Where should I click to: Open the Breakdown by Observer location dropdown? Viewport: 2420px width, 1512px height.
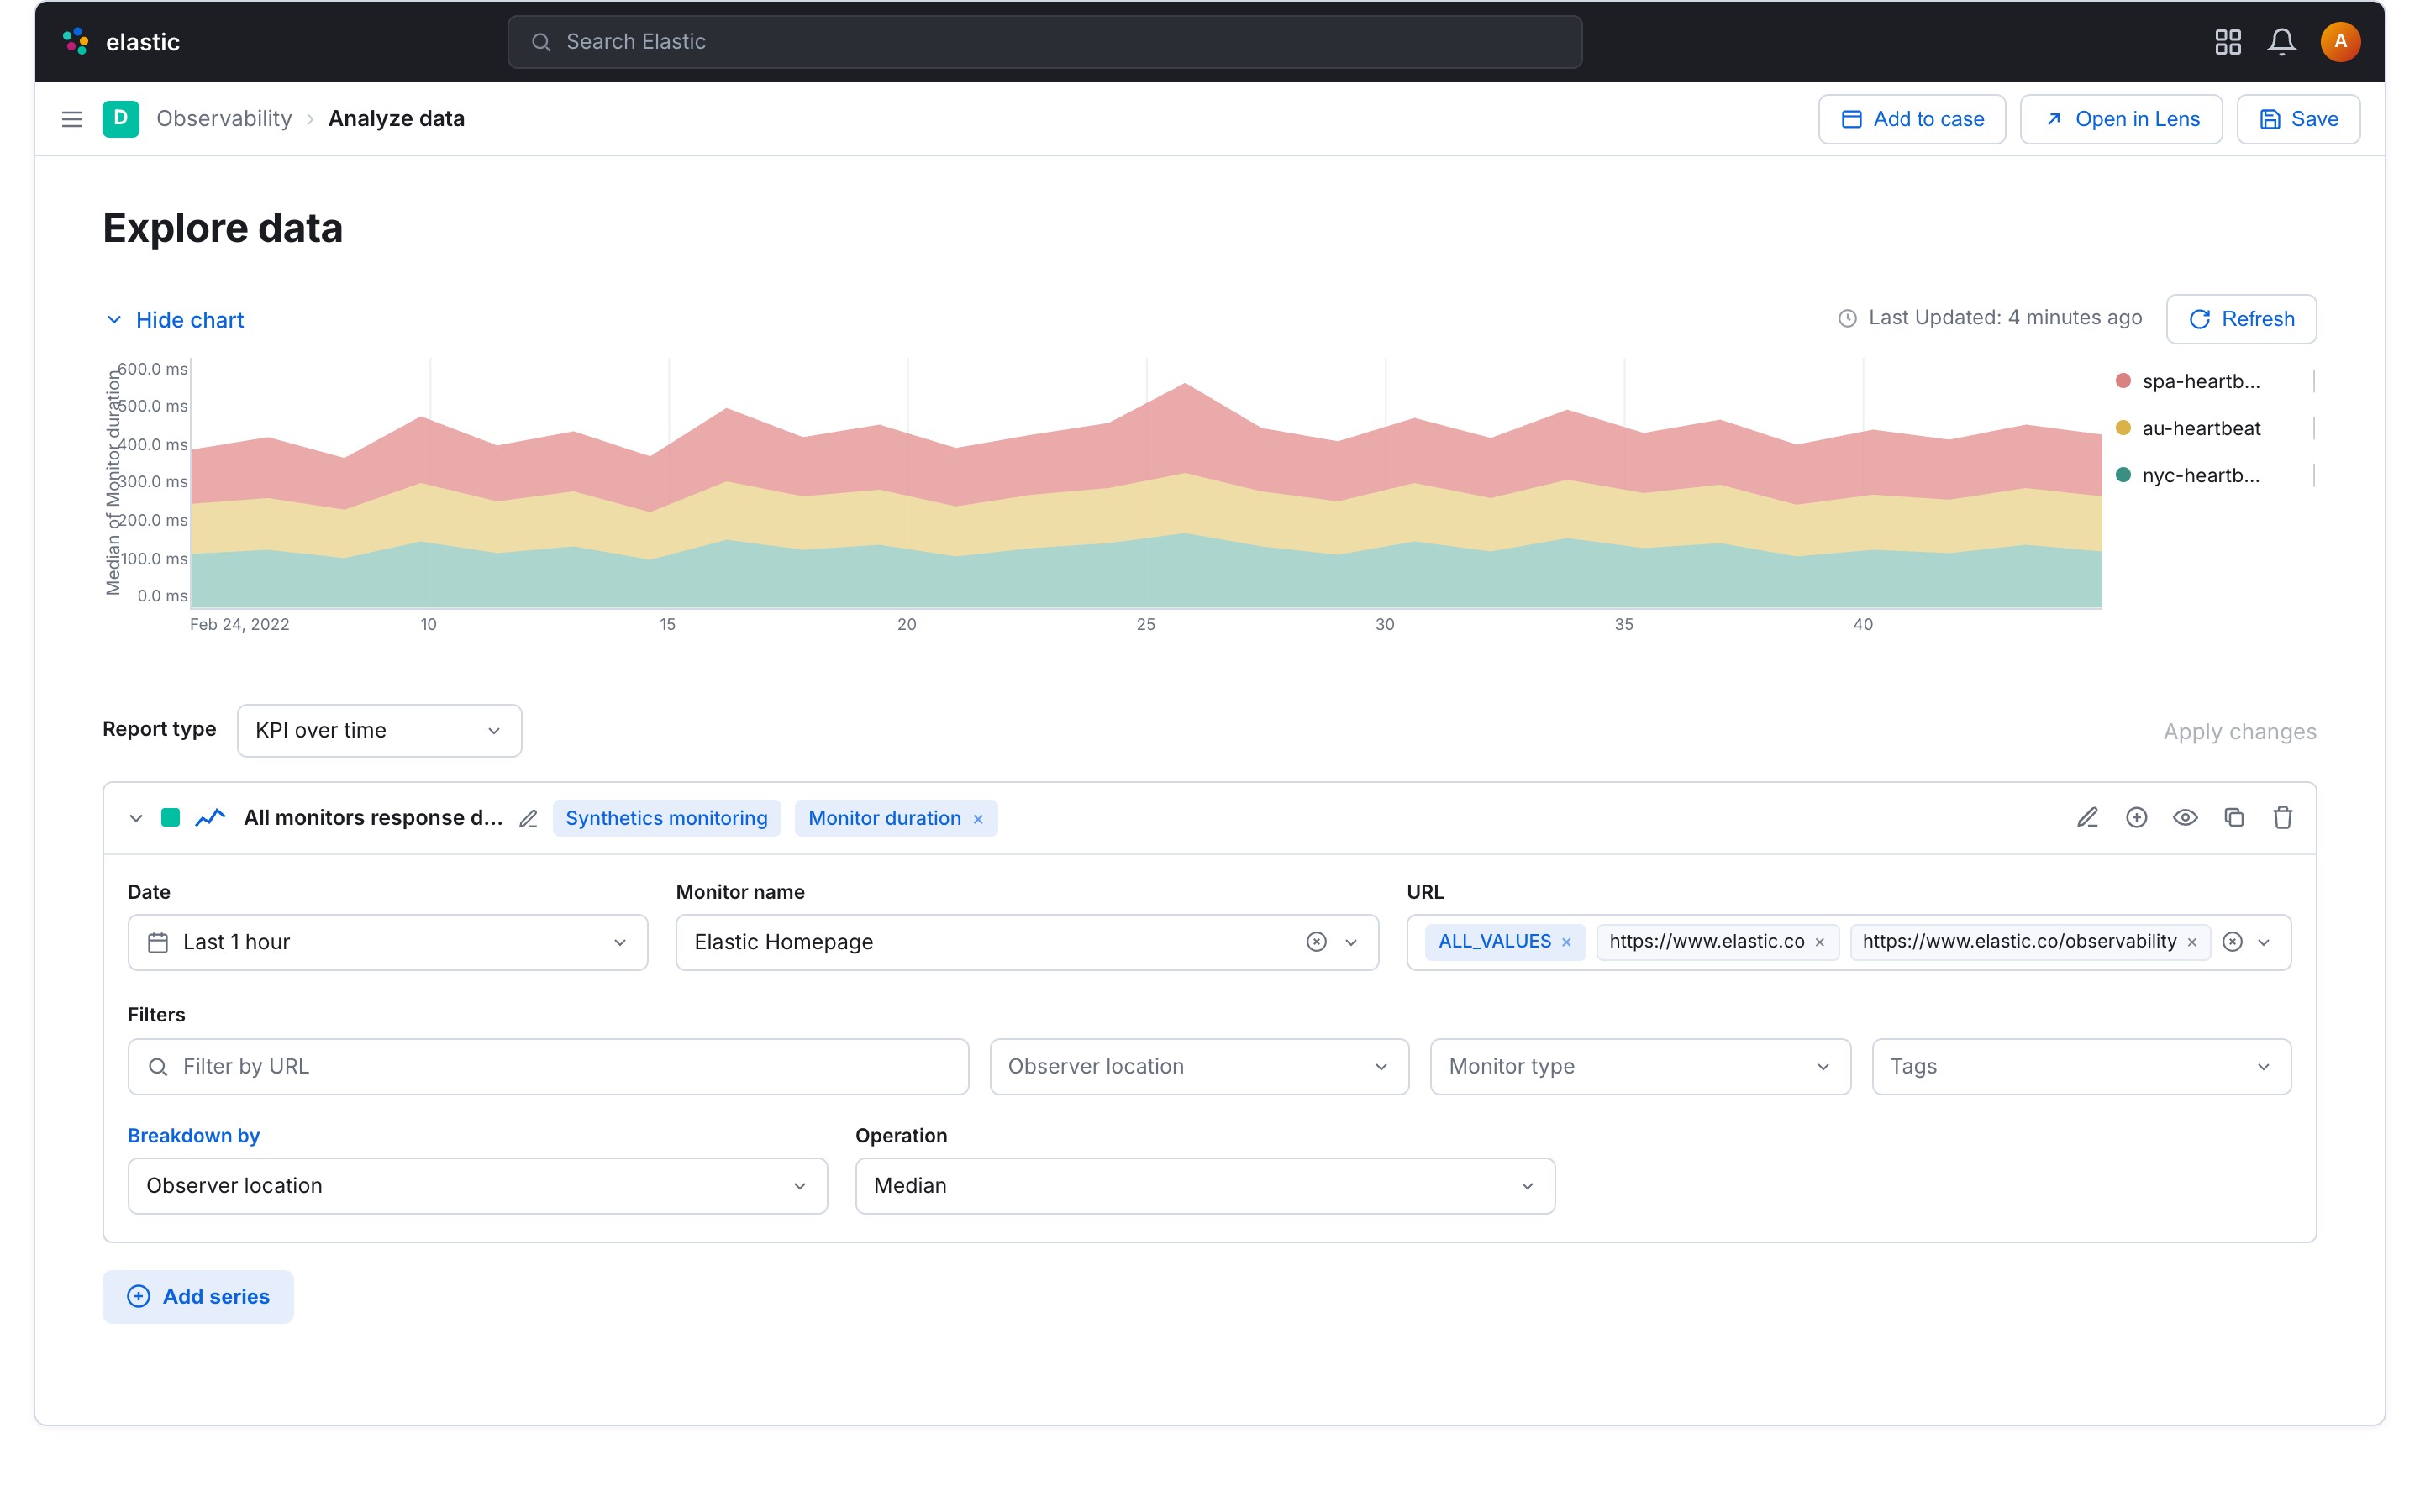[x=478, y=1186]
